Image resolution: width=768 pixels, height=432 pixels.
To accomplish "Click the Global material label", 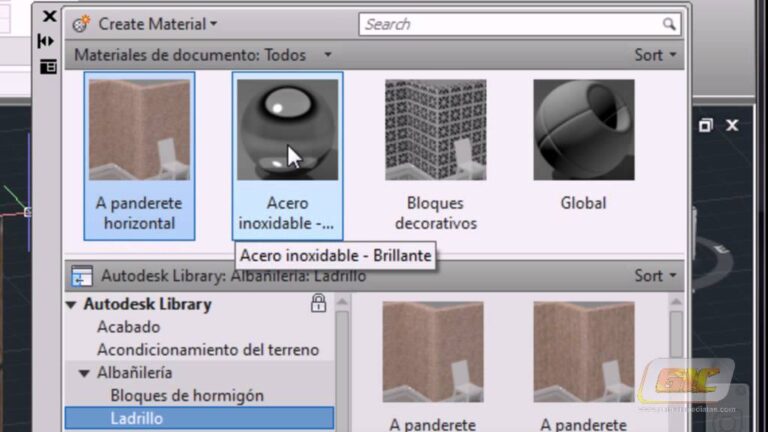I will [x=583, y=203].
